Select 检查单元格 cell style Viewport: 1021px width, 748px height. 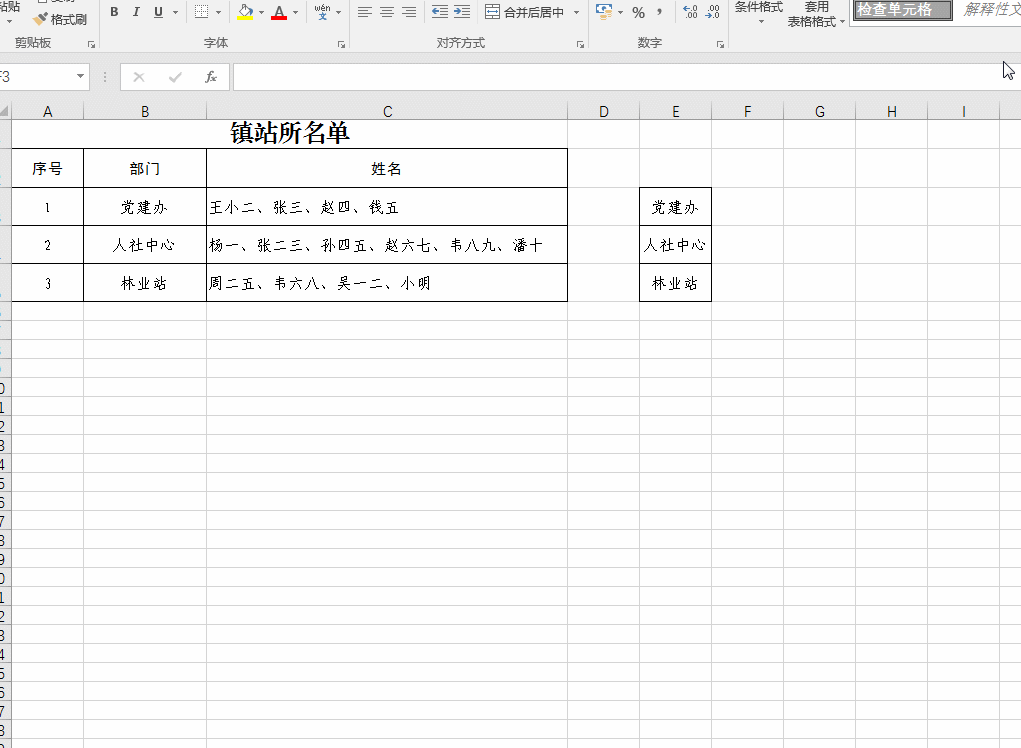coord(902,10)
